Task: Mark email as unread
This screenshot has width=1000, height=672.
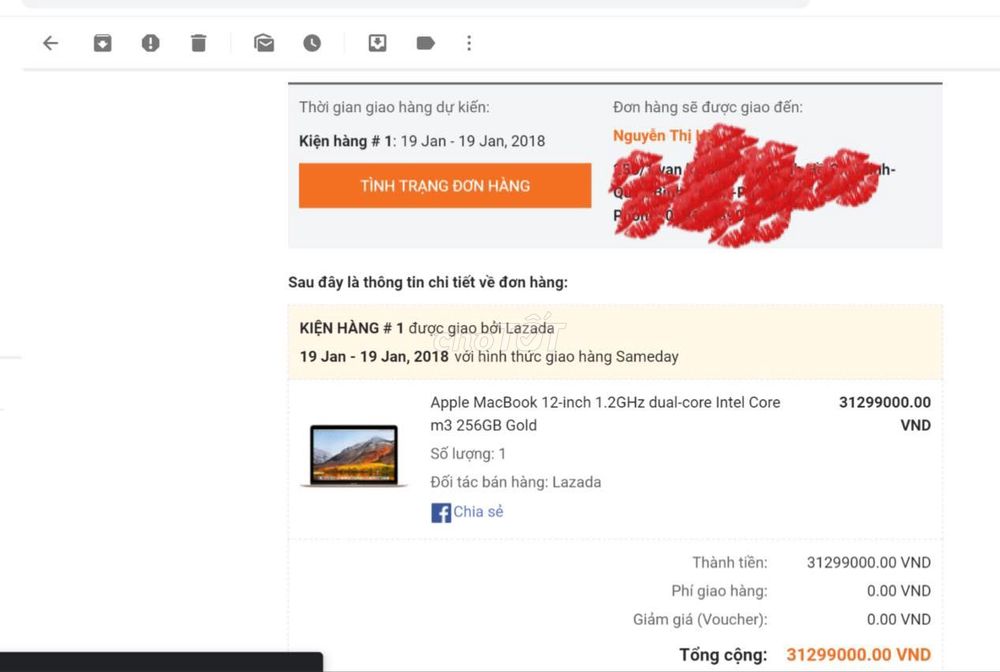Action: coord(264,43)
